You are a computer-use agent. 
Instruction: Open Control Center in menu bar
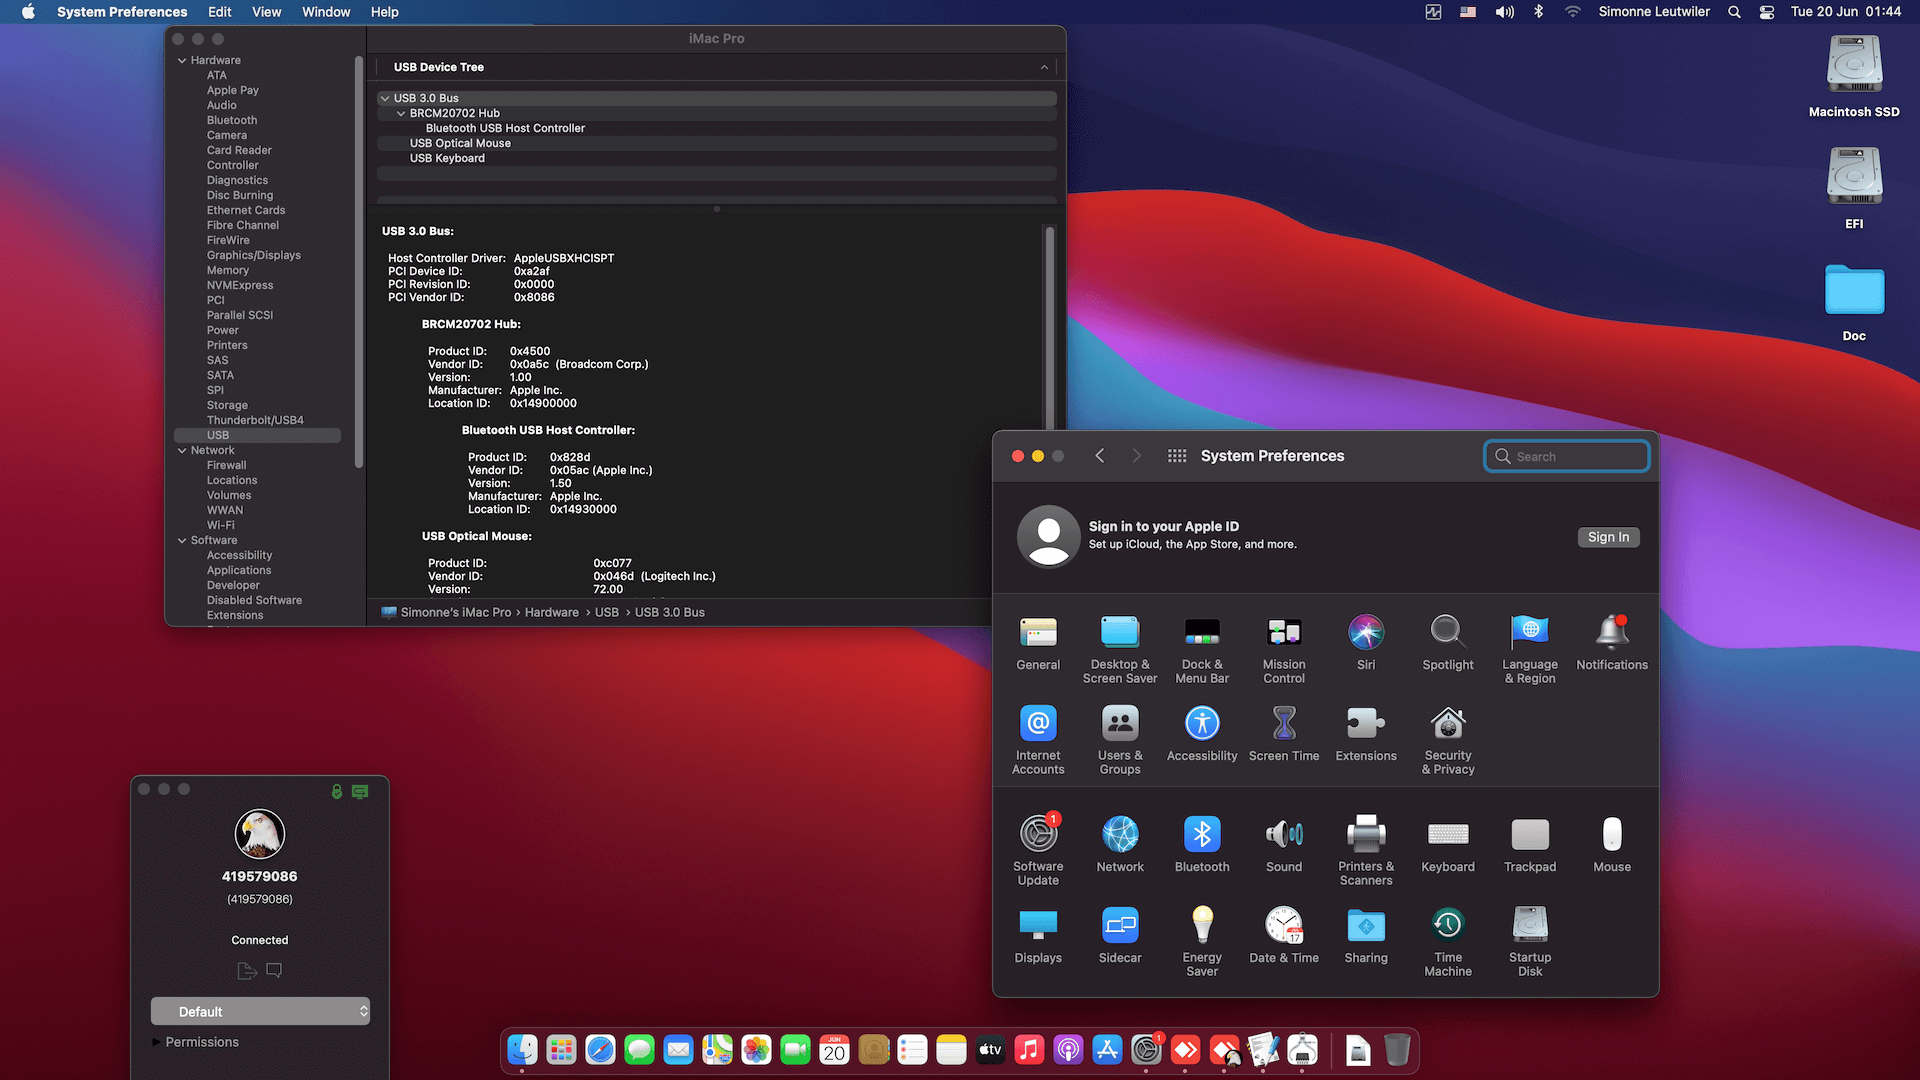(1767, 12)
